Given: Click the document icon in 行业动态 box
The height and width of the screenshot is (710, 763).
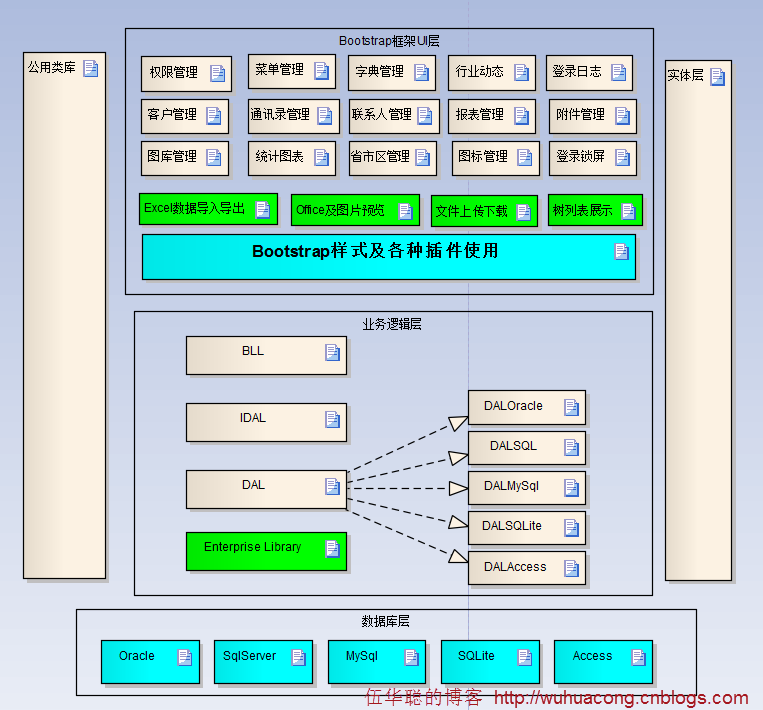Looking at the screenshot, I should coord(522,73).
